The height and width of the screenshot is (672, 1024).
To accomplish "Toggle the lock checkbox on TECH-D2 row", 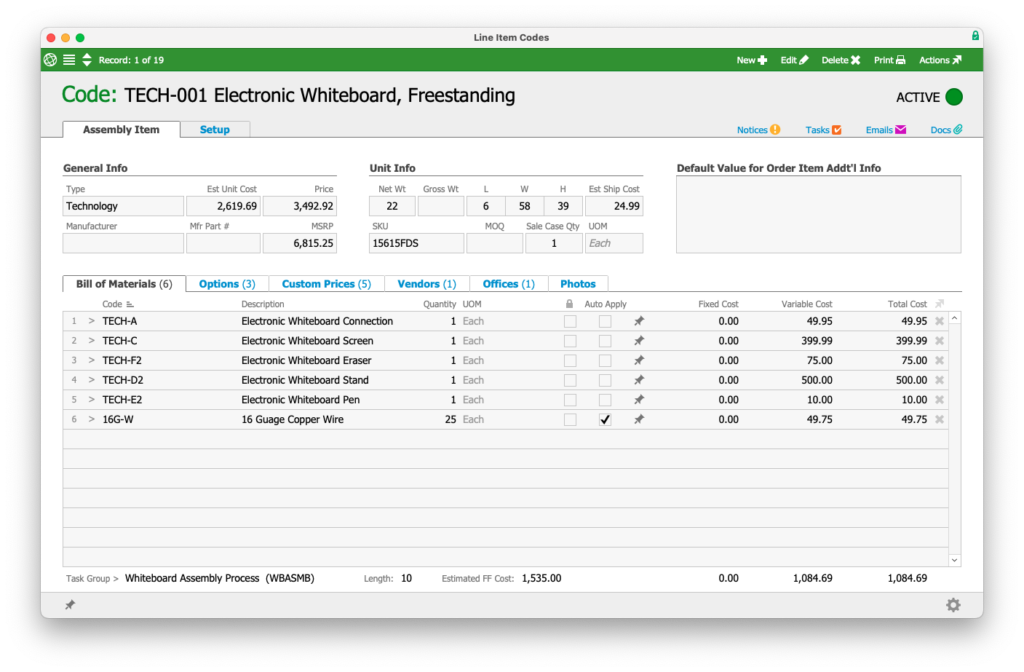I will pos(570,380).
